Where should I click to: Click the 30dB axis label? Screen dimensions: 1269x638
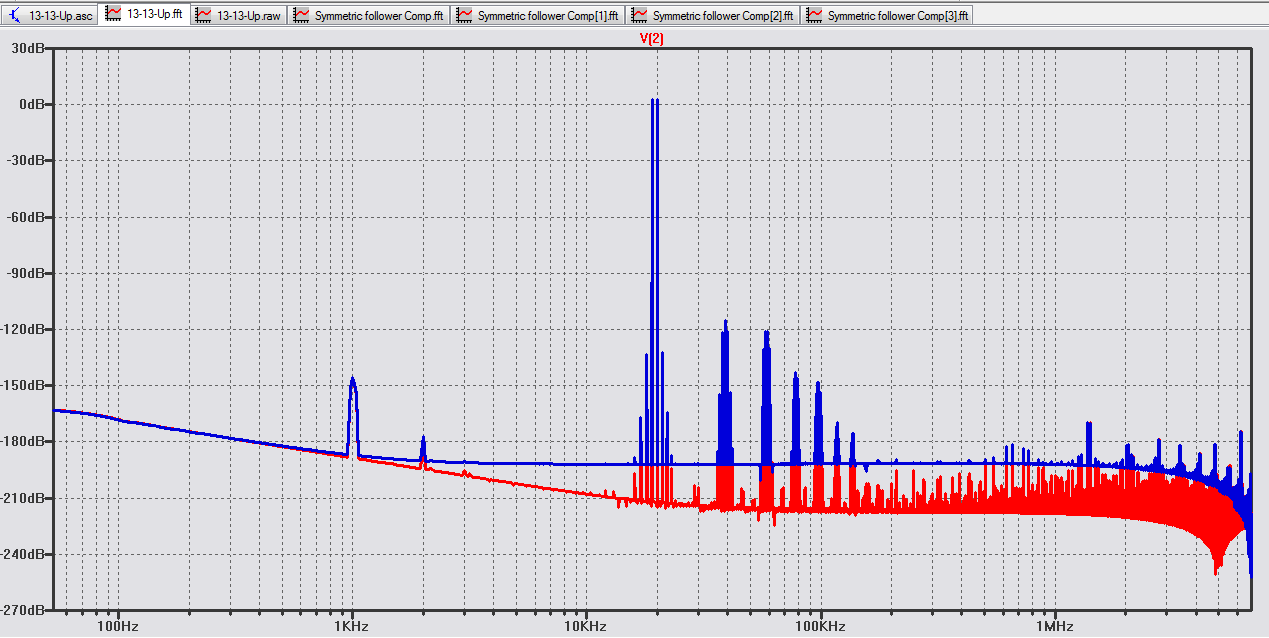(29, 48)
